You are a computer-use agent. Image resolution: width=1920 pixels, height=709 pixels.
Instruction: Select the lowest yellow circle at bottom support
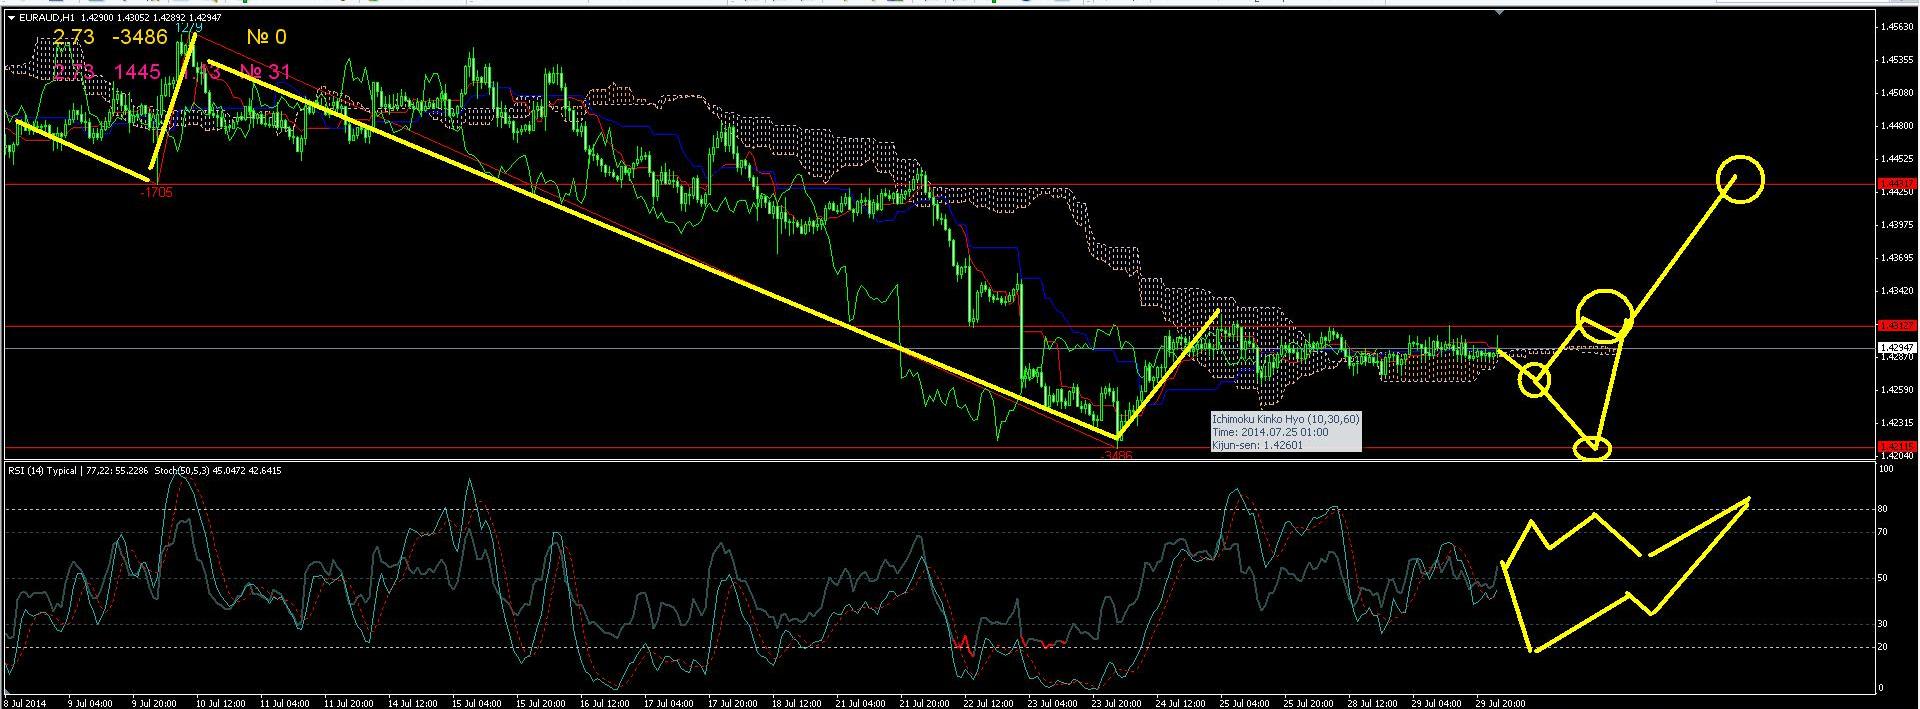(x=1592, y=449)
